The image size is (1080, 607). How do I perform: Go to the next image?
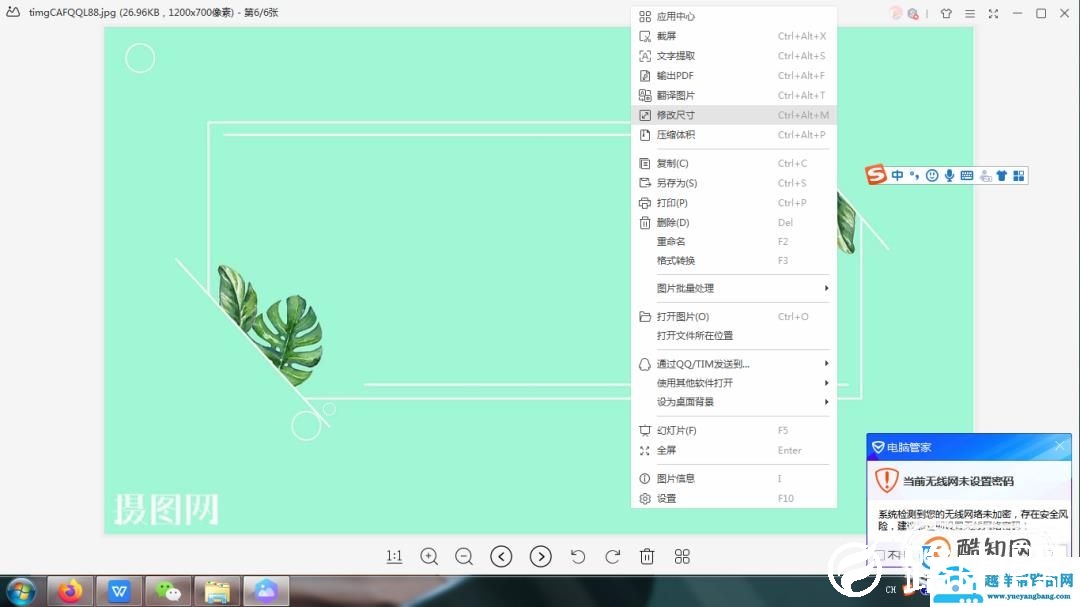540,556
